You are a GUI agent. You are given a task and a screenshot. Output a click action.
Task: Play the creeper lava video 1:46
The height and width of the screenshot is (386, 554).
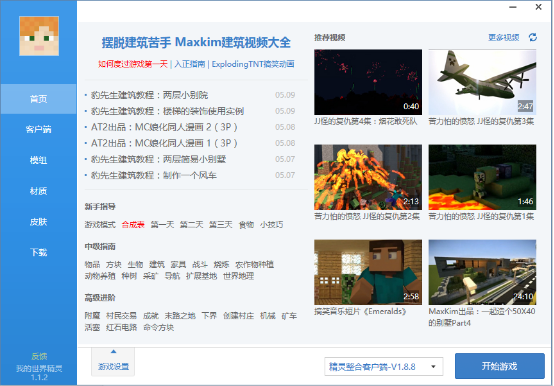point(482,177)
